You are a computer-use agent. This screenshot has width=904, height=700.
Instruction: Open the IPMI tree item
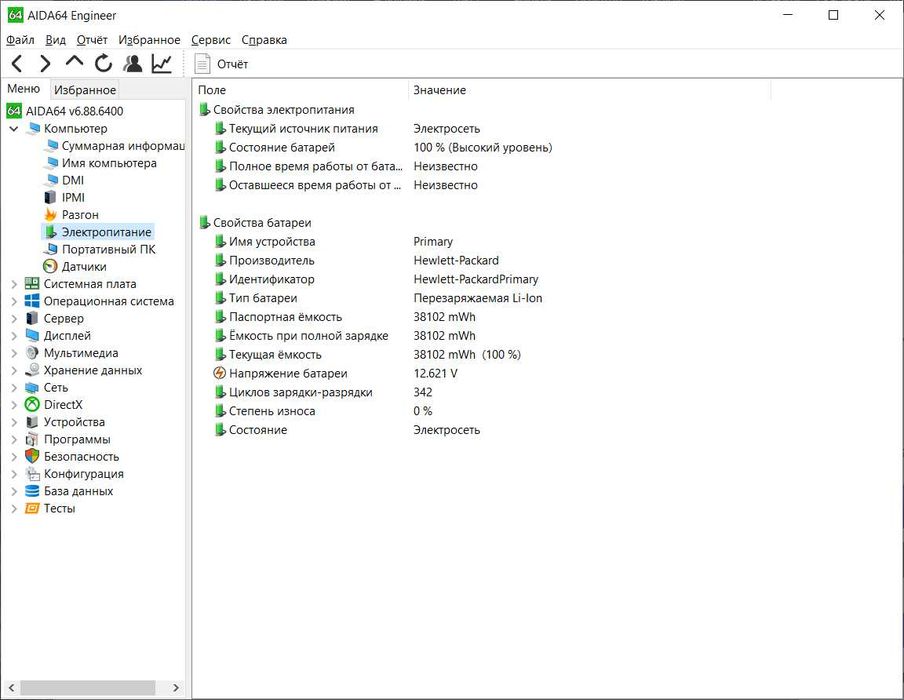pyautogui.click(x=73, y=197)
